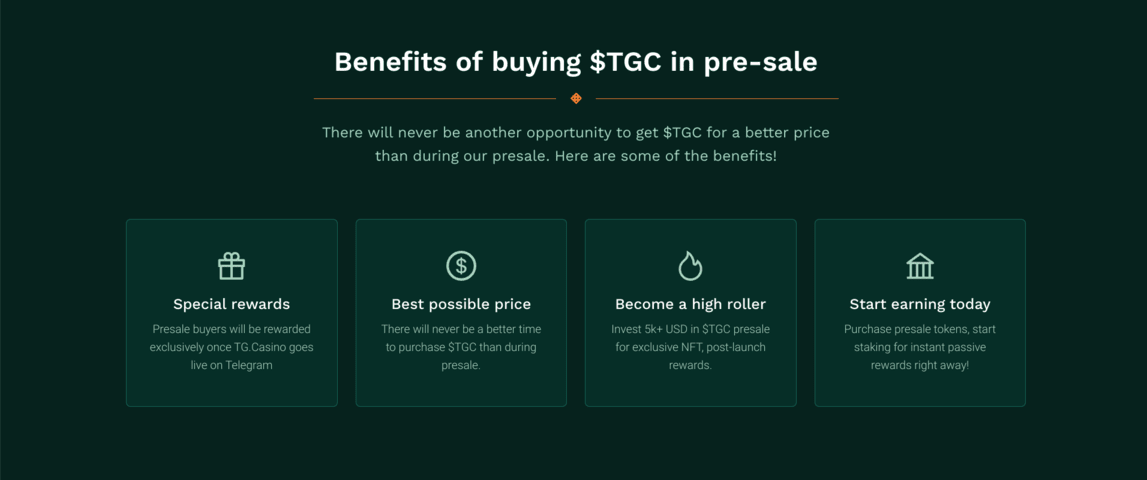Click the flame icon
Image resolution: width=1147 pixels, height=480 pixels.
(x=690, y=266)
